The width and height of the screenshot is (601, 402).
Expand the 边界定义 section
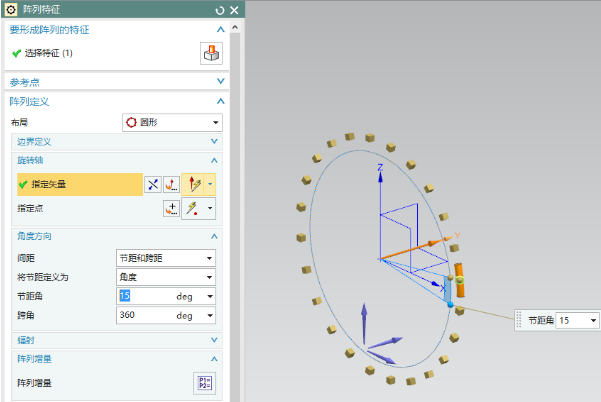pyautogui.click(x=214, y=141)
